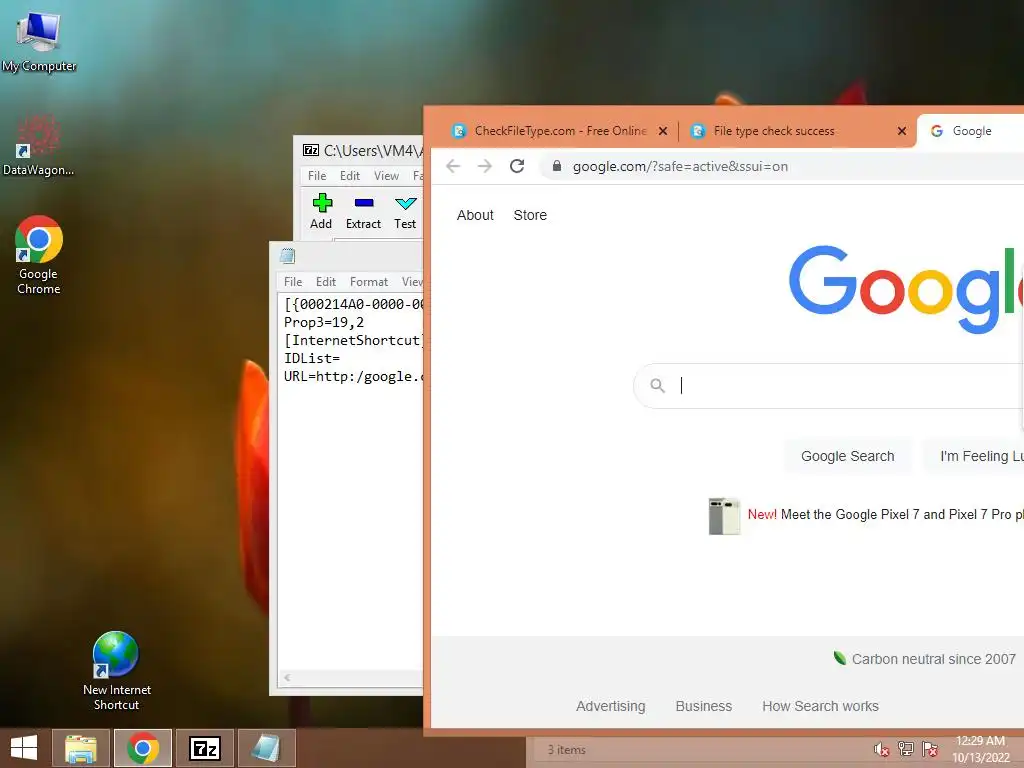Click the 7-Zip title bar icon
1024x768 pixels.
pos(311,150)
